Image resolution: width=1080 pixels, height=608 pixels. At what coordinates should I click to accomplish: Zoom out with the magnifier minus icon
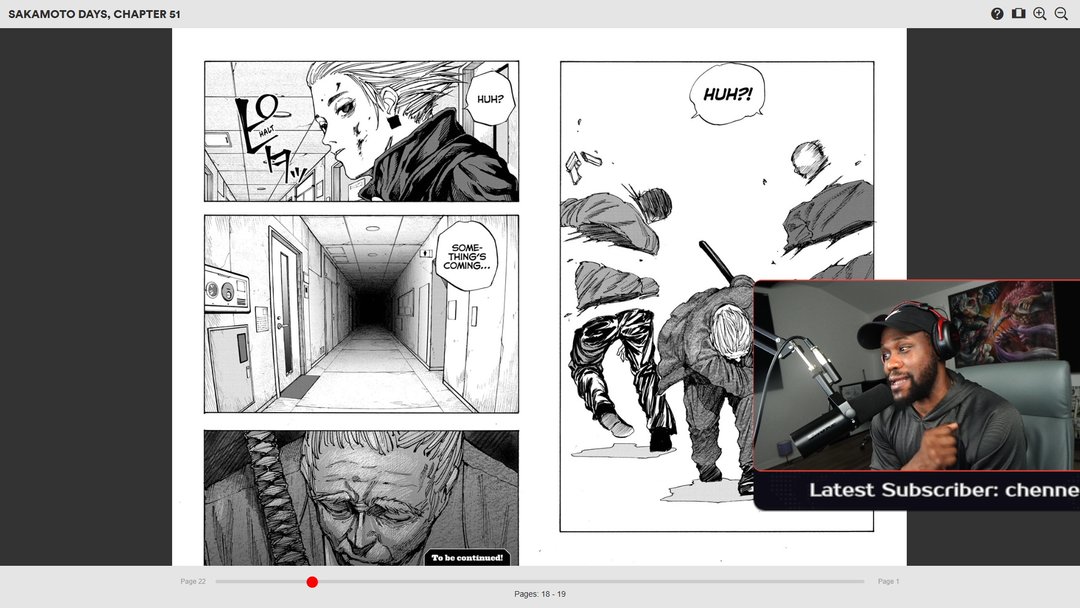[x=1061, y=14]
